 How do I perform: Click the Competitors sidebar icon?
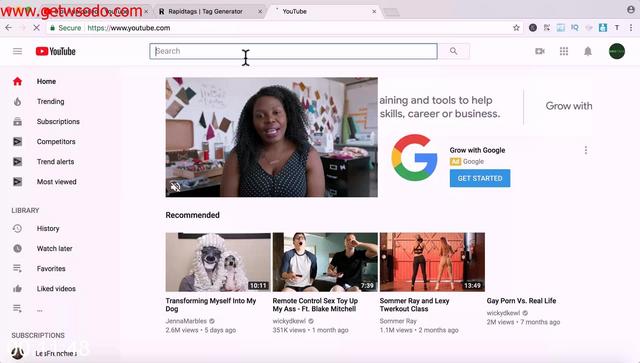(x=17, y=141)
